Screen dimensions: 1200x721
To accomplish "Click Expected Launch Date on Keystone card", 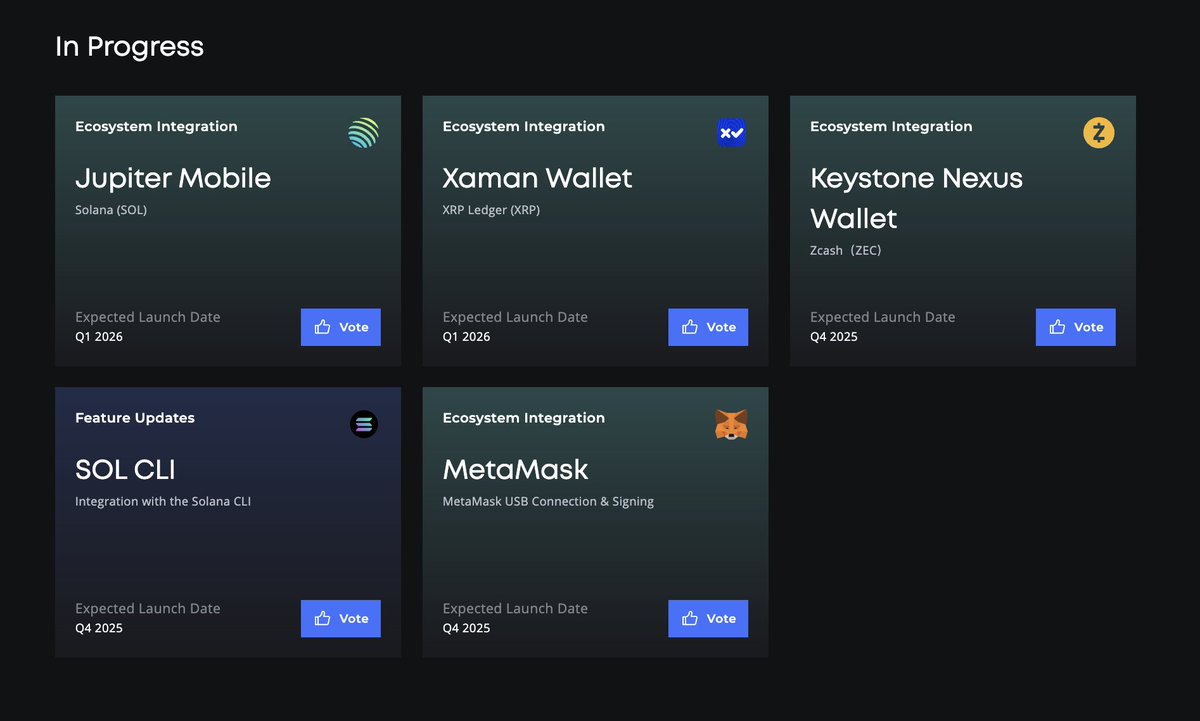I will 883,317.
